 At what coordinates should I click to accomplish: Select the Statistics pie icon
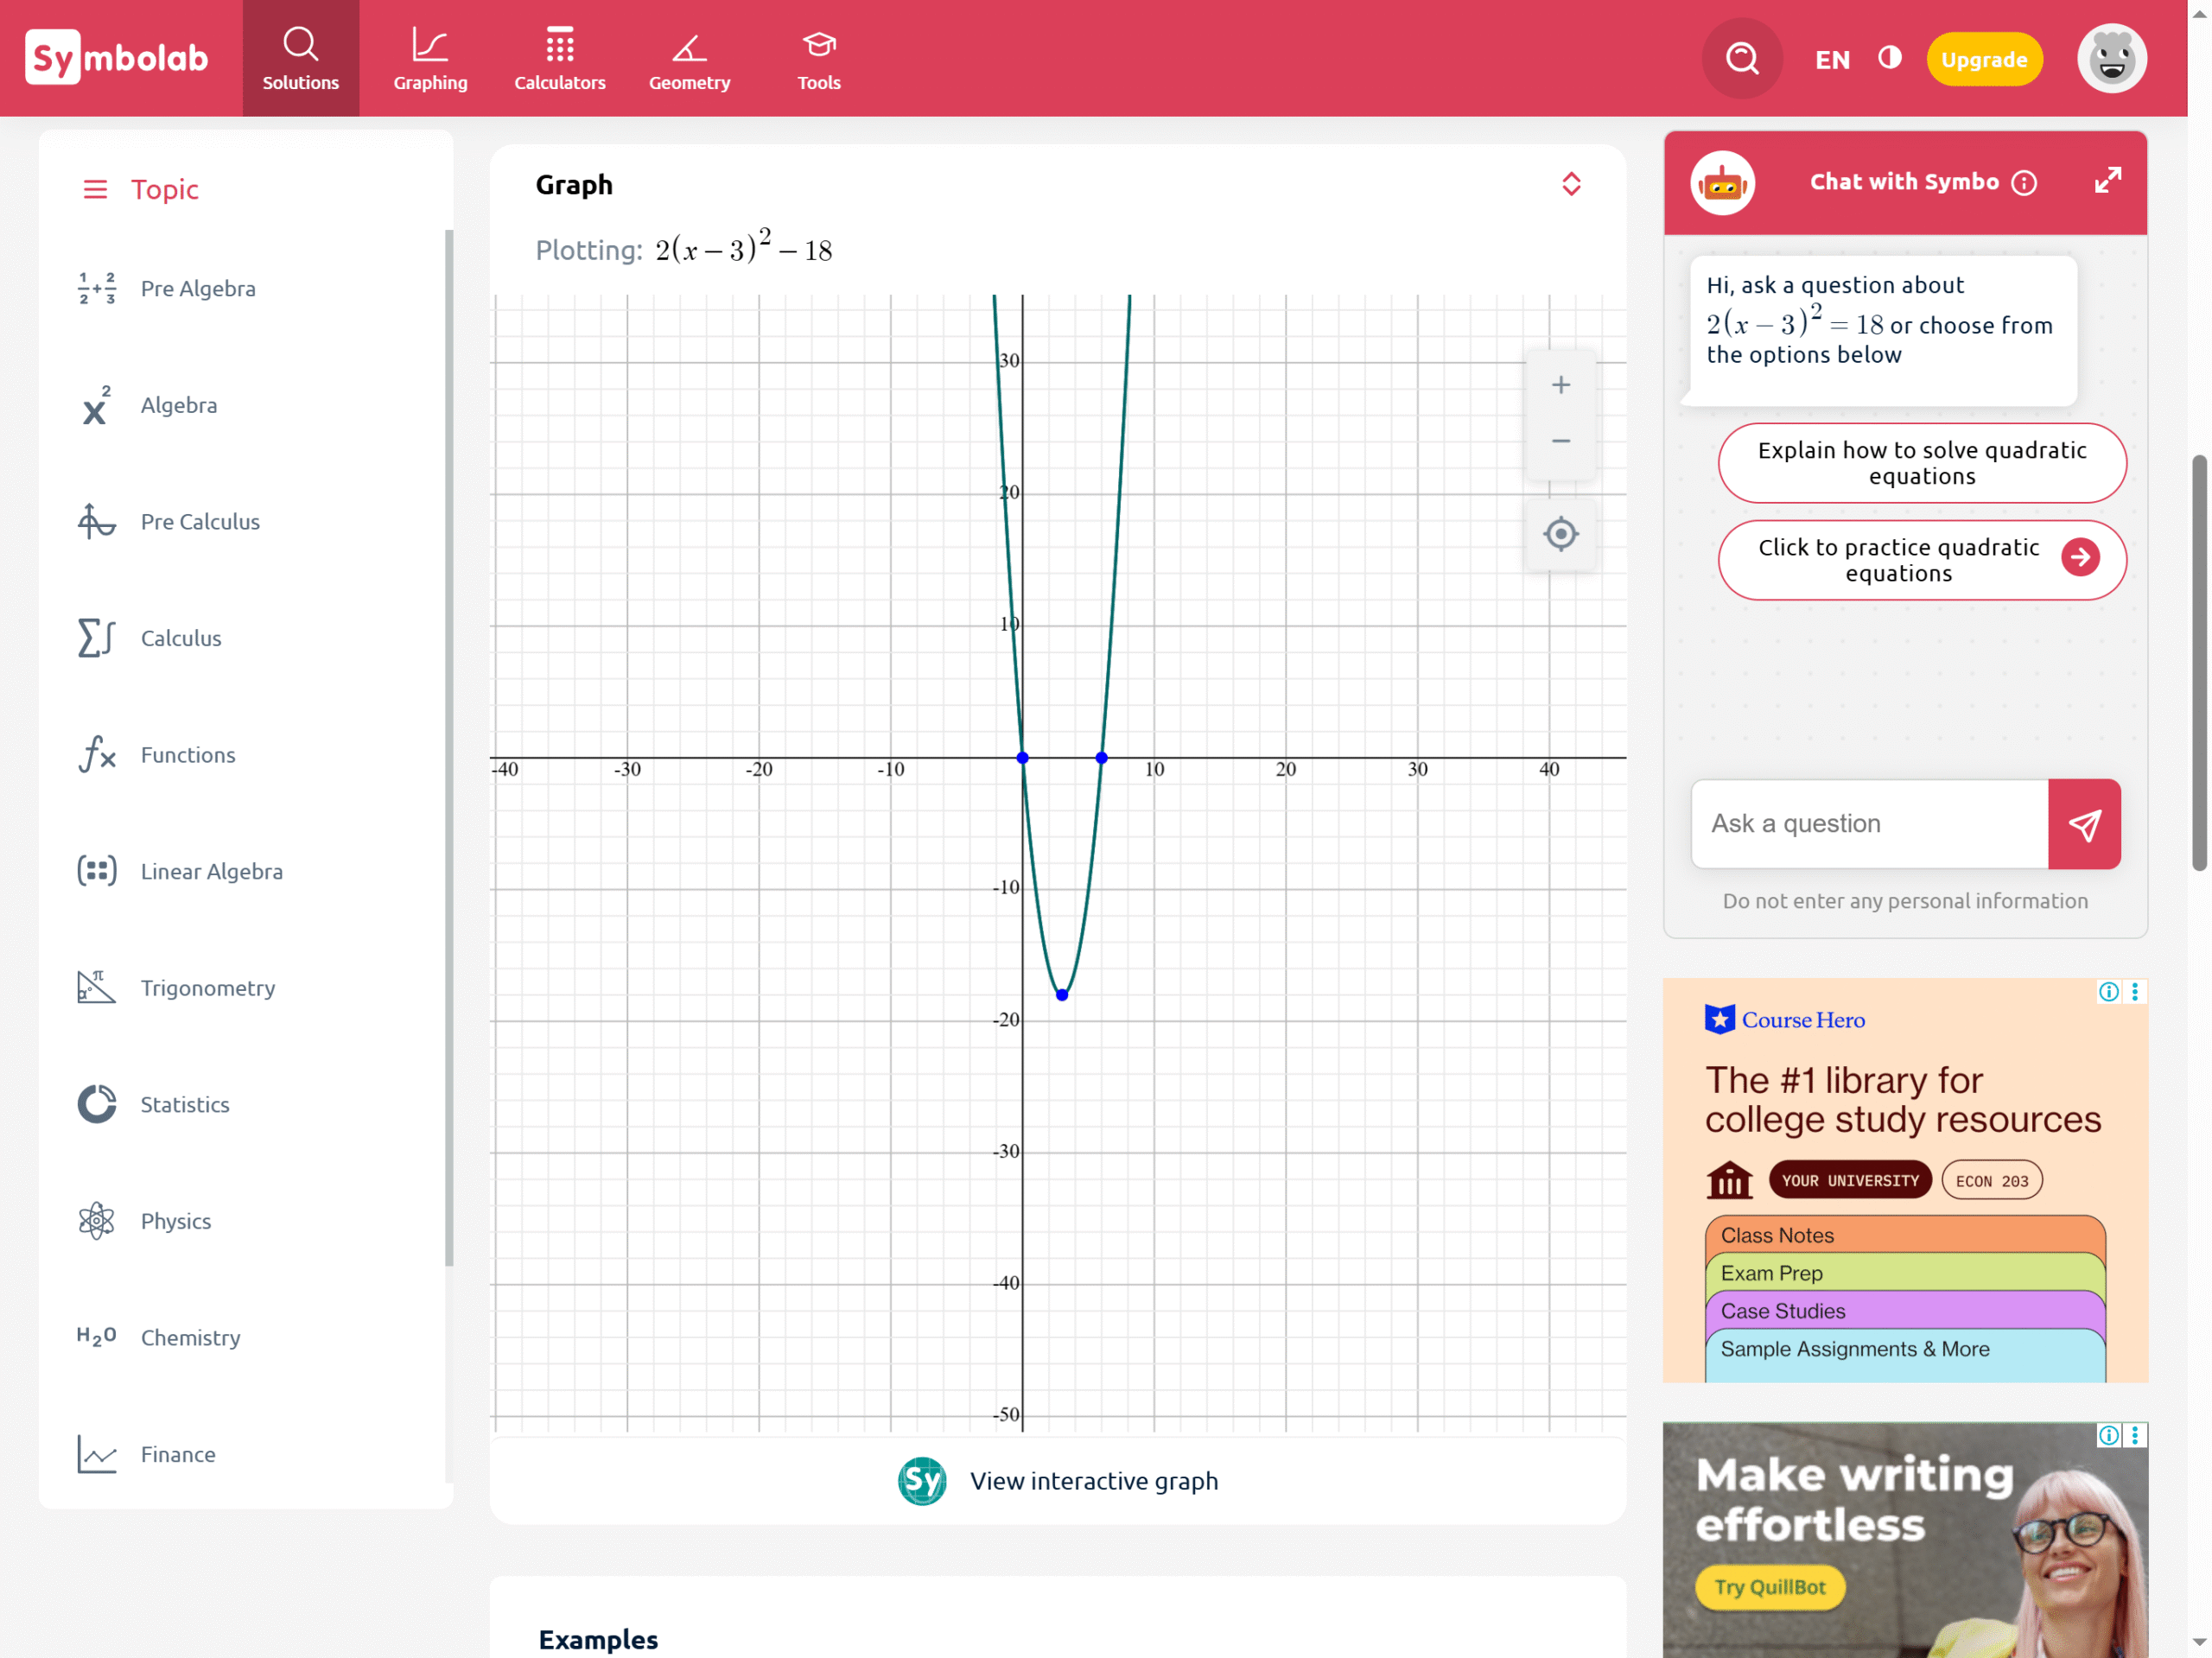click(97, 1104)
